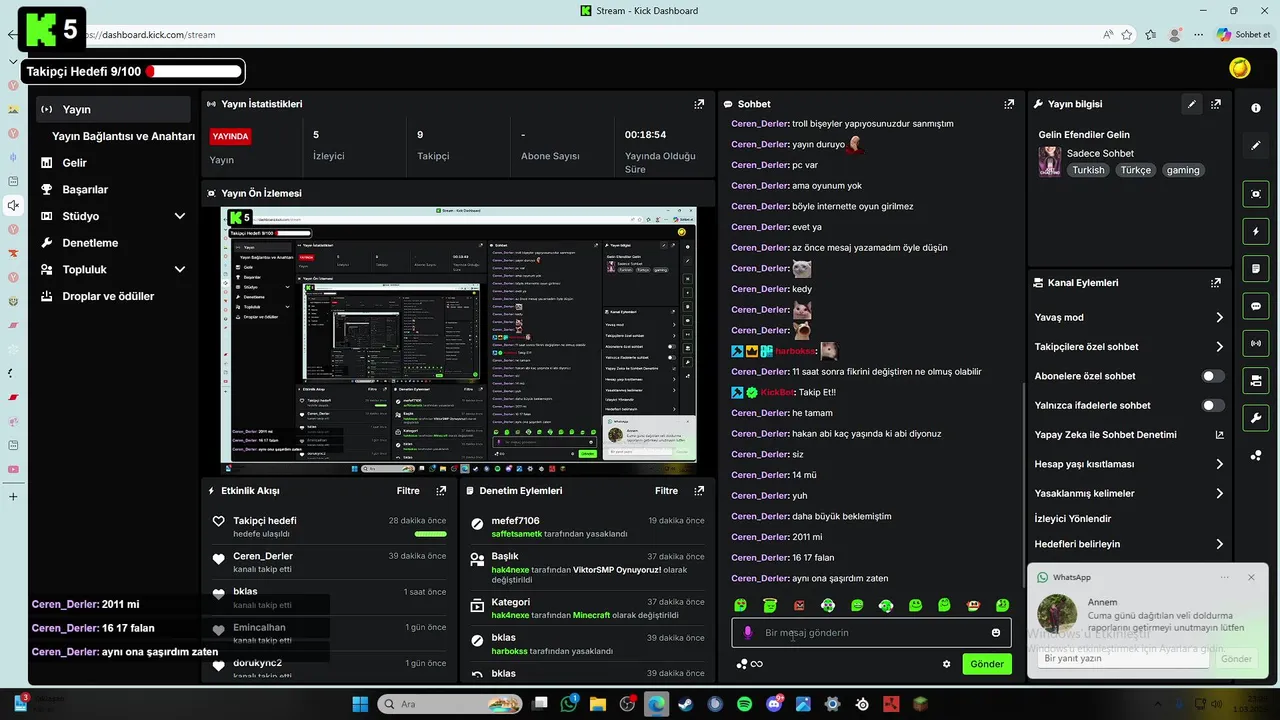This screenshot has width=1280, height=720.
Task: Open Discord from the taskbar
Action: [774, 704]
